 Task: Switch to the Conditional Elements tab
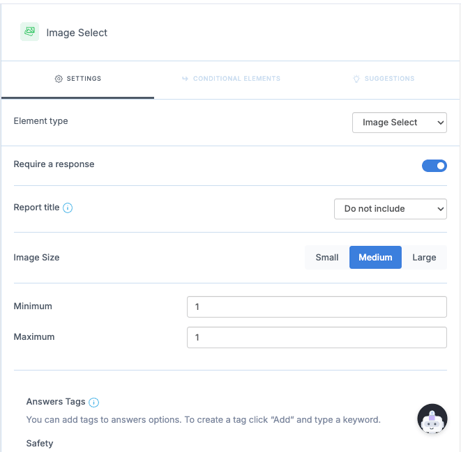click(231, 79)
